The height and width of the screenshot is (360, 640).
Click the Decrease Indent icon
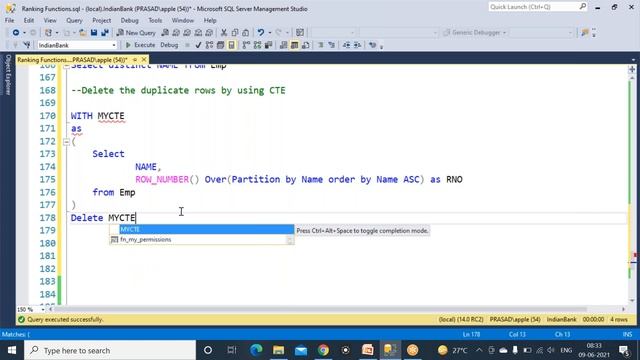346,45
